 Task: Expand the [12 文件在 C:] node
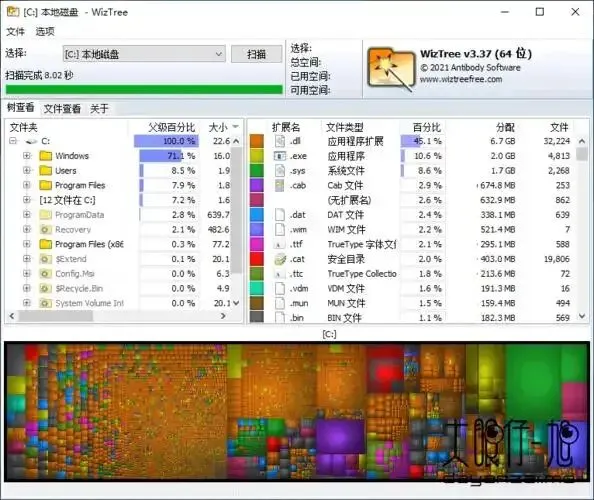tap(27, 200)
